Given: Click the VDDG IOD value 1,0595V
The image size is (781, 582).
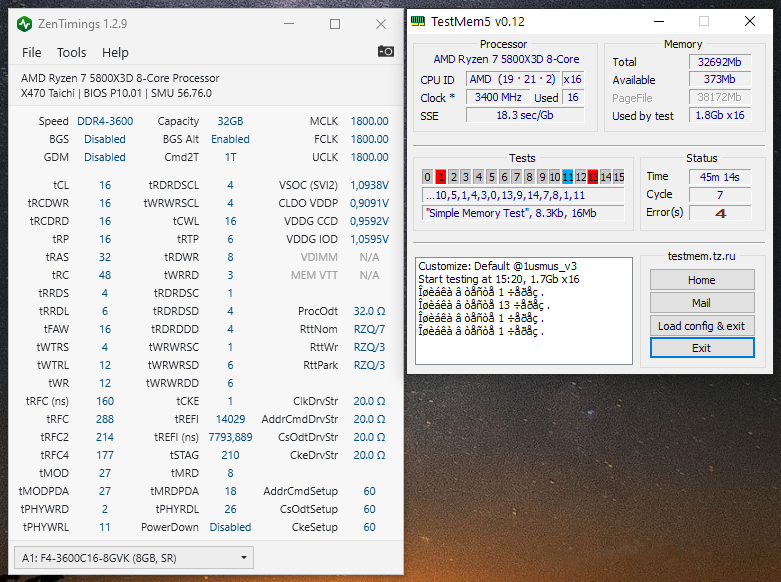Looking at the screenshot, I should 369,239.
